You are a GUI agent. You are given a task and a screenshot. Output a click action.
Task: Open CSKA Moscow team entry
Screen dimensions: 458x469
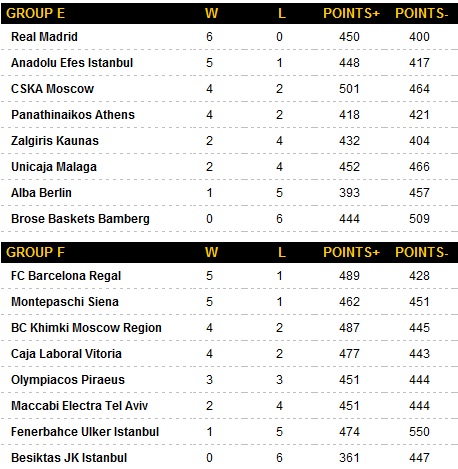[x=52, y=89]
